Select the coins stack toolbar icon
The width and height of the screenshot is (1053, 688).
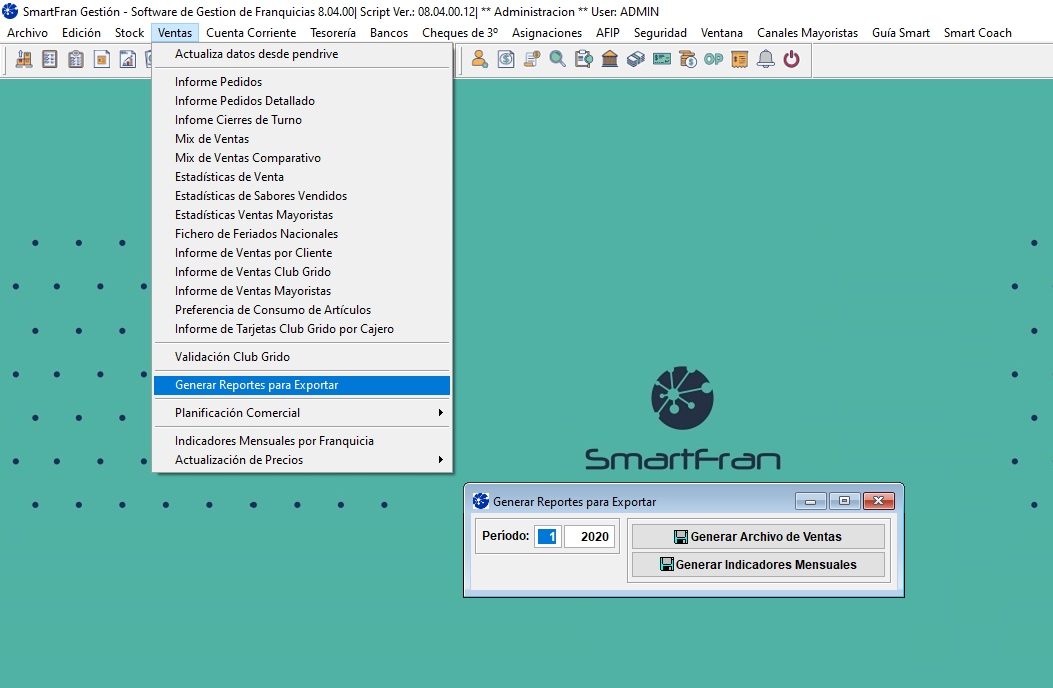pos(687,59)
